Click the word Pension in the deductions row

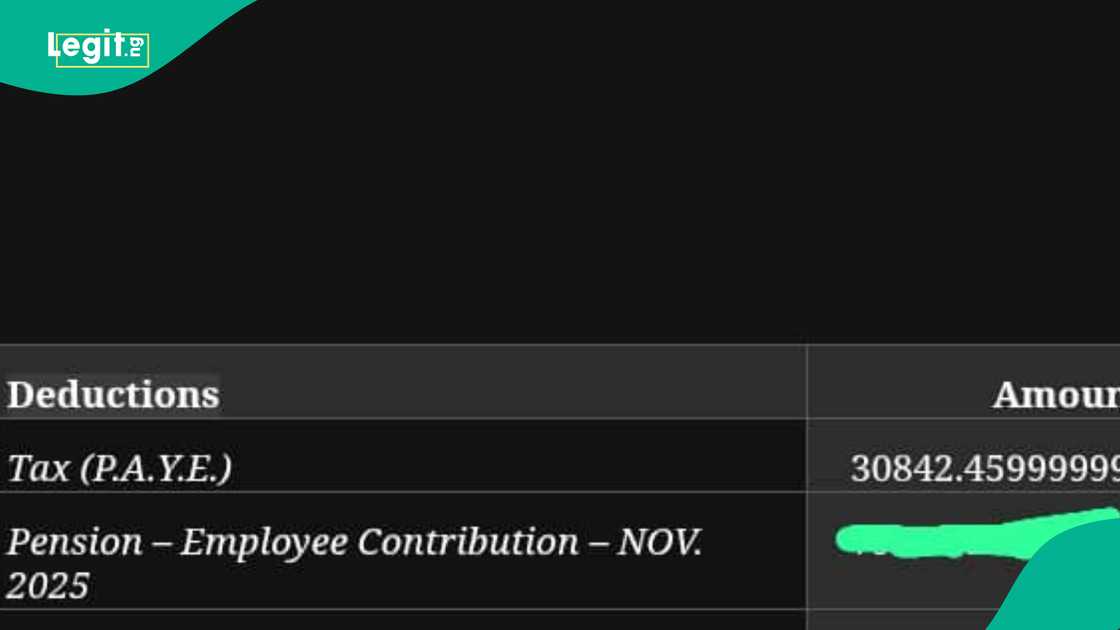tap(75, 541)
